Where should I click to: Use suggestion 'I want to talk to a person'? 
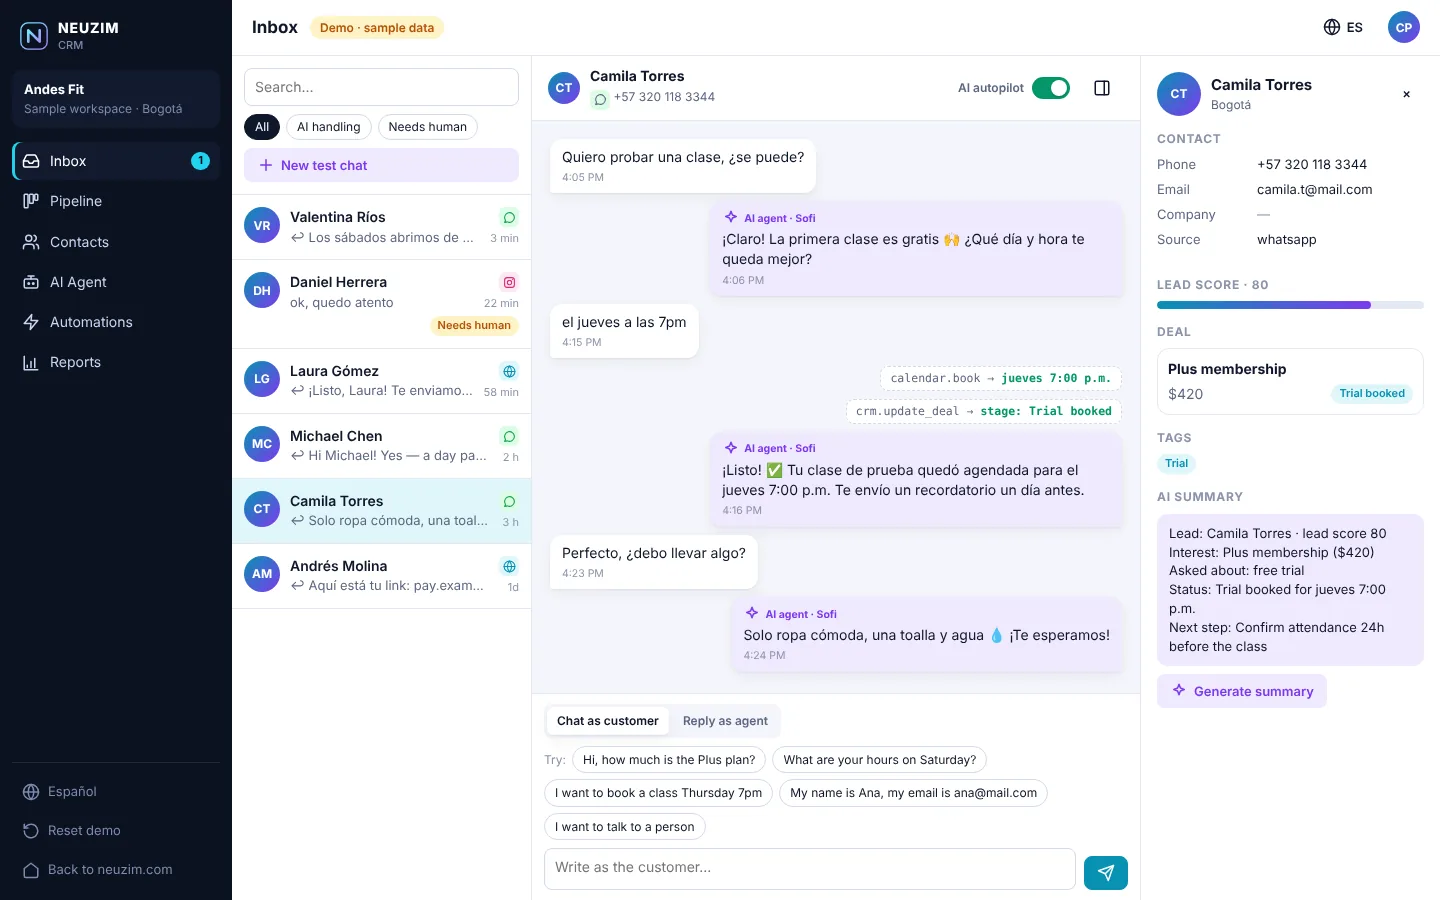pyautogui.click(x=625, y=827)
